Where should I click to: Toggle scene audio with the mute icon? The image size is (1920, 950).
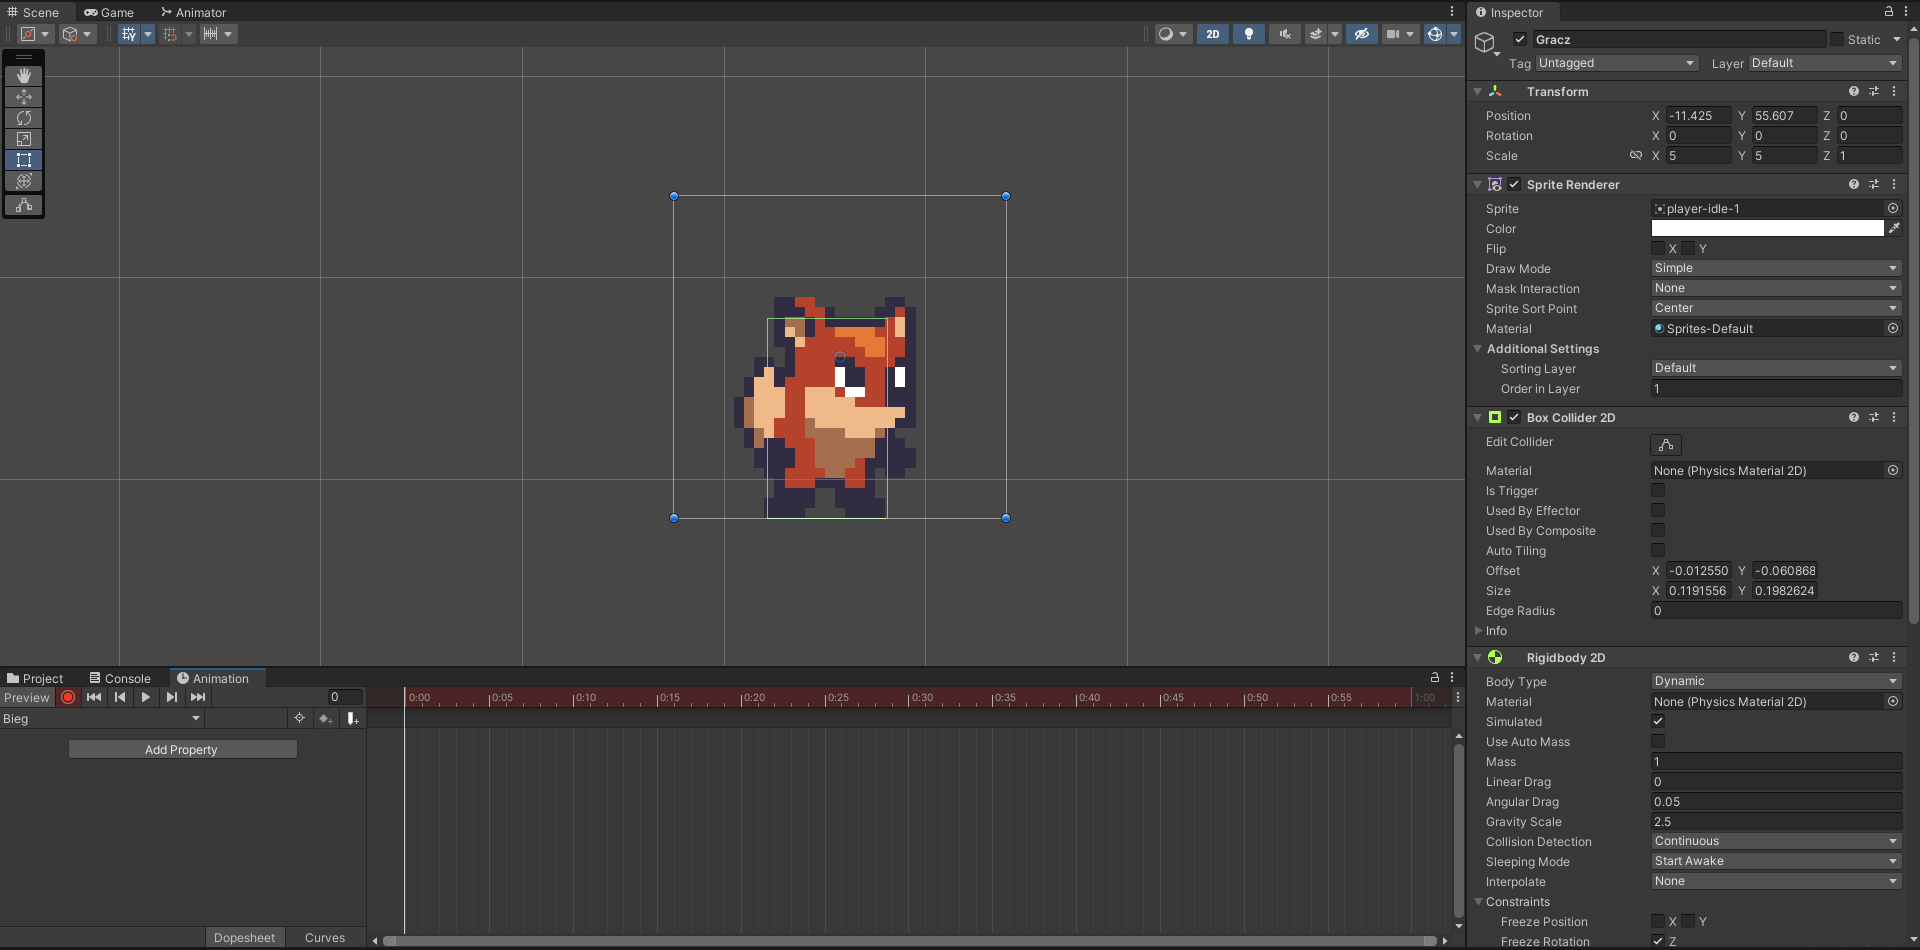(1284, 33)
